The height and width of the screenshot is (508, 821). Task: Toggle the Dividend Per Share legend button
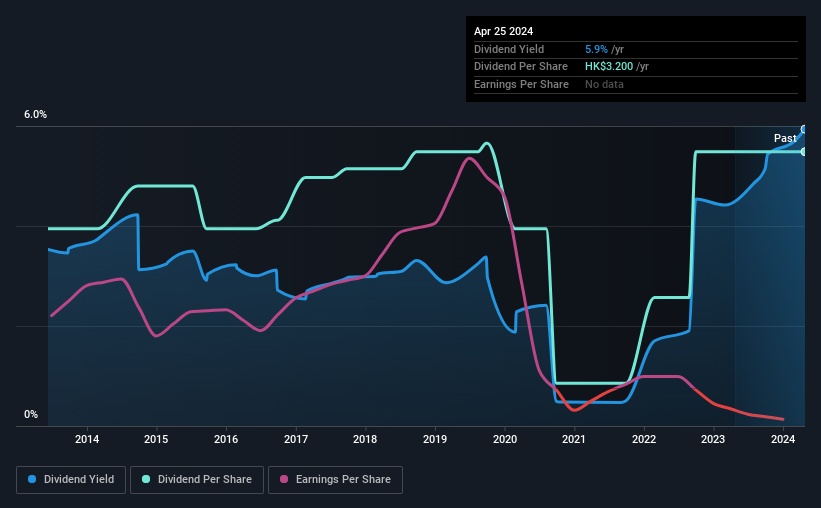[197, 480]
